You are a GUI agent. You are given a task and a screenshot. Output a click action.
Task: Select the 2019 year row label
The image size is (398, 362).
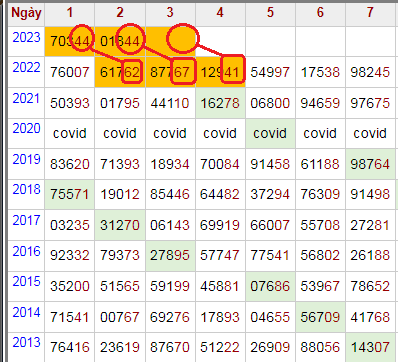click(26, 159)
